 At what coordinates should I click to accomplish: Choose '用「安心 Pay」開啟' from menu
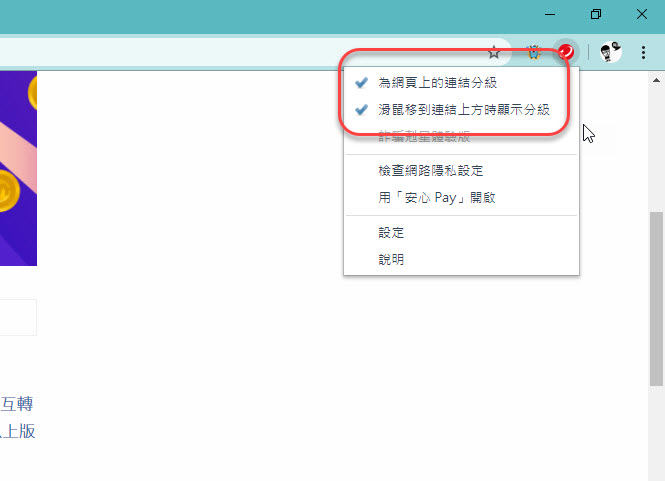click(461, 198)
